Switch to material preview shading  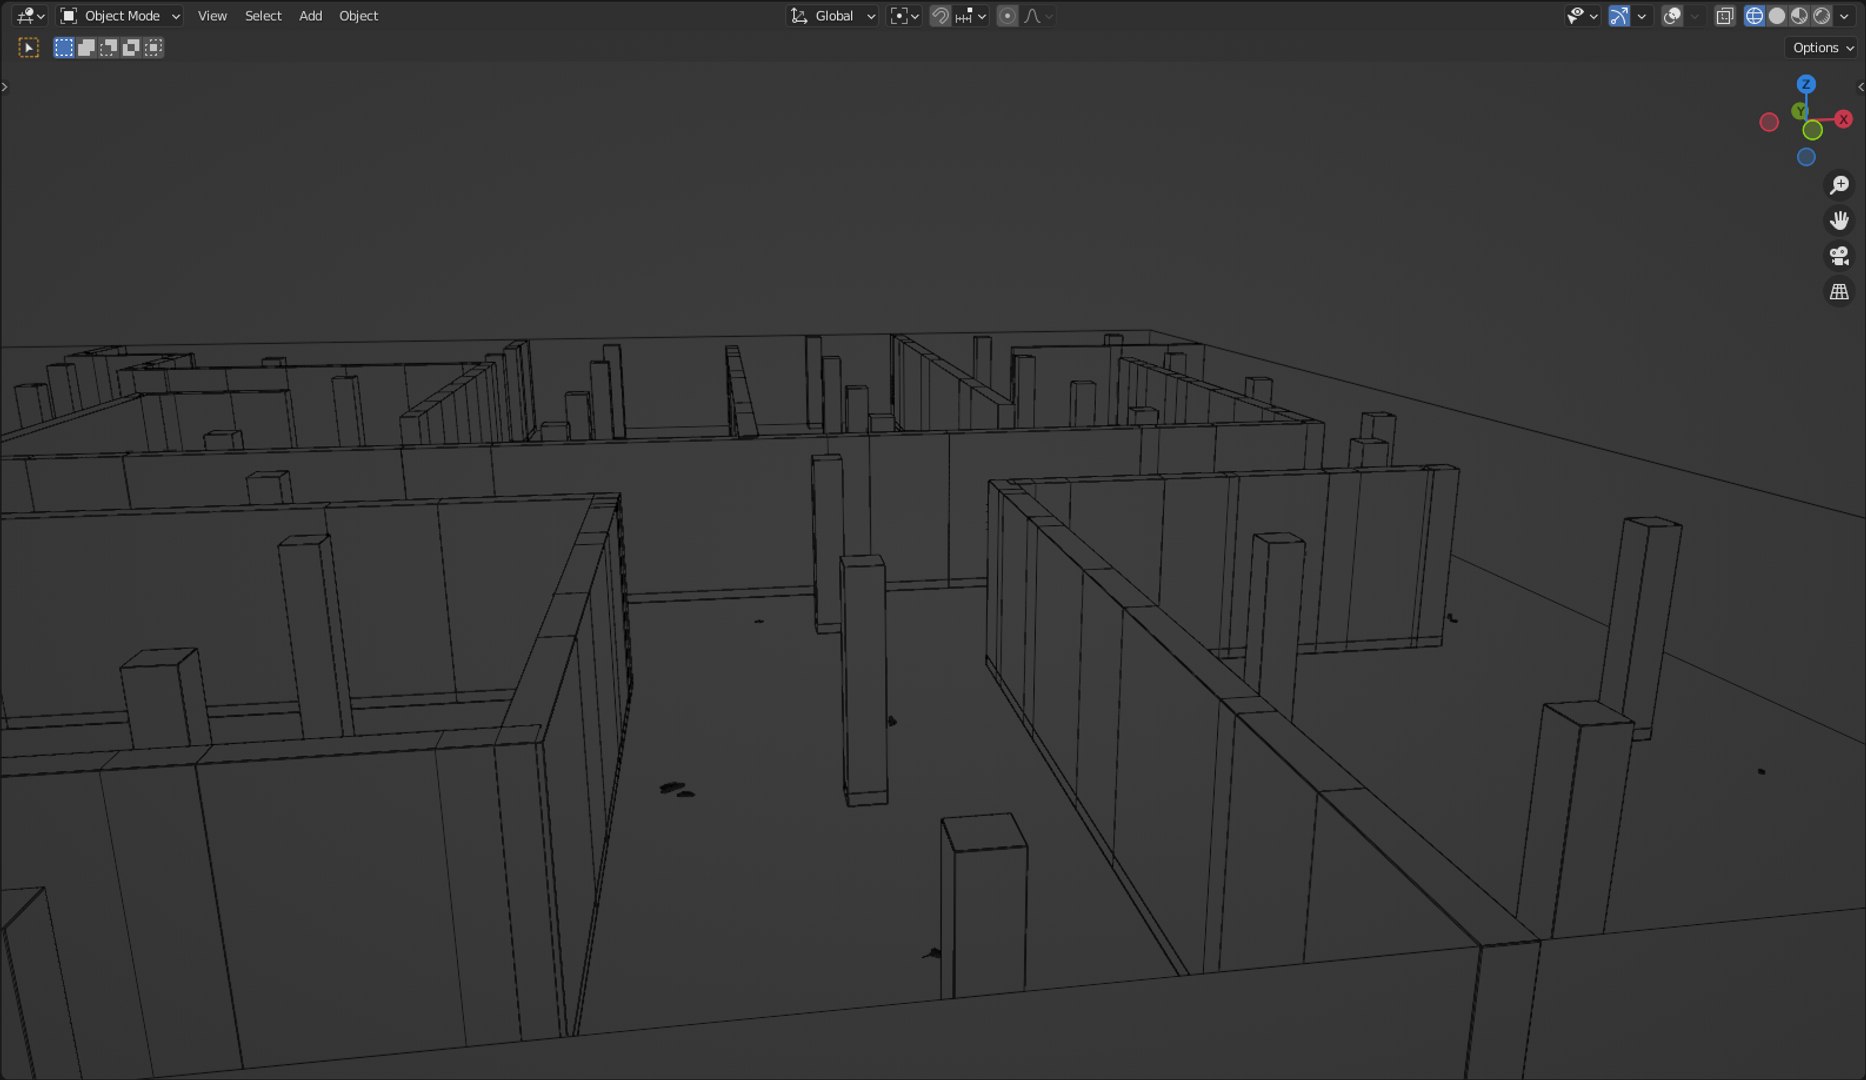click(1799, 16)
